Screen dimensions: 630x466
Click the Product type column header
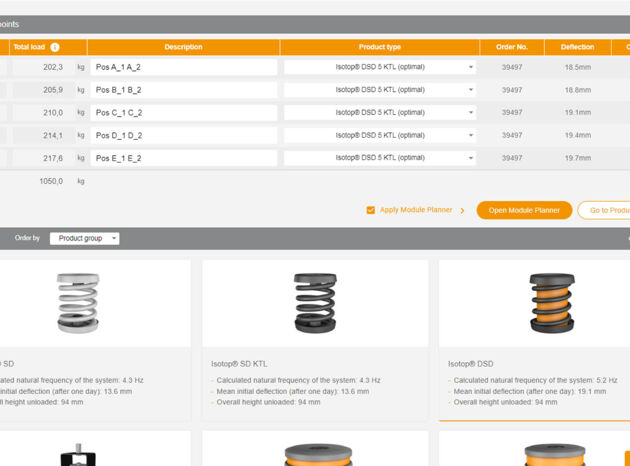tap(379, 47)
